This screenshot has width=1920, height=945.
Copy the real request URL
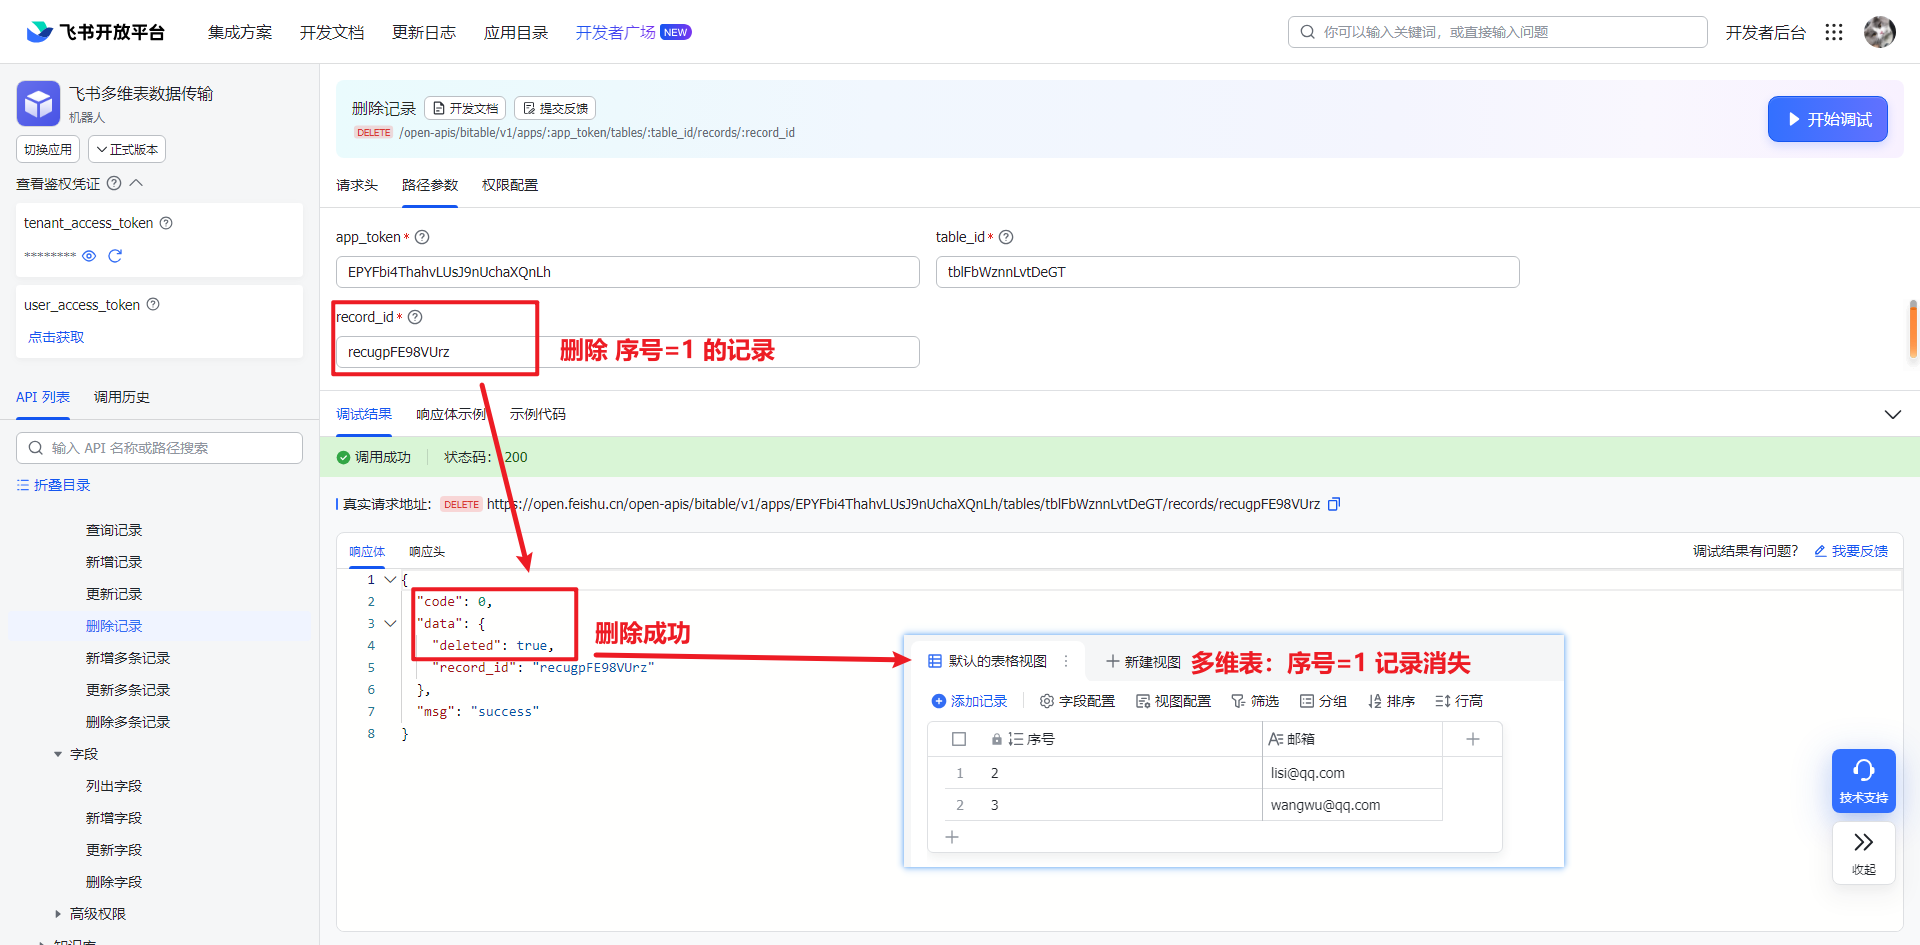pos(1333,504)
